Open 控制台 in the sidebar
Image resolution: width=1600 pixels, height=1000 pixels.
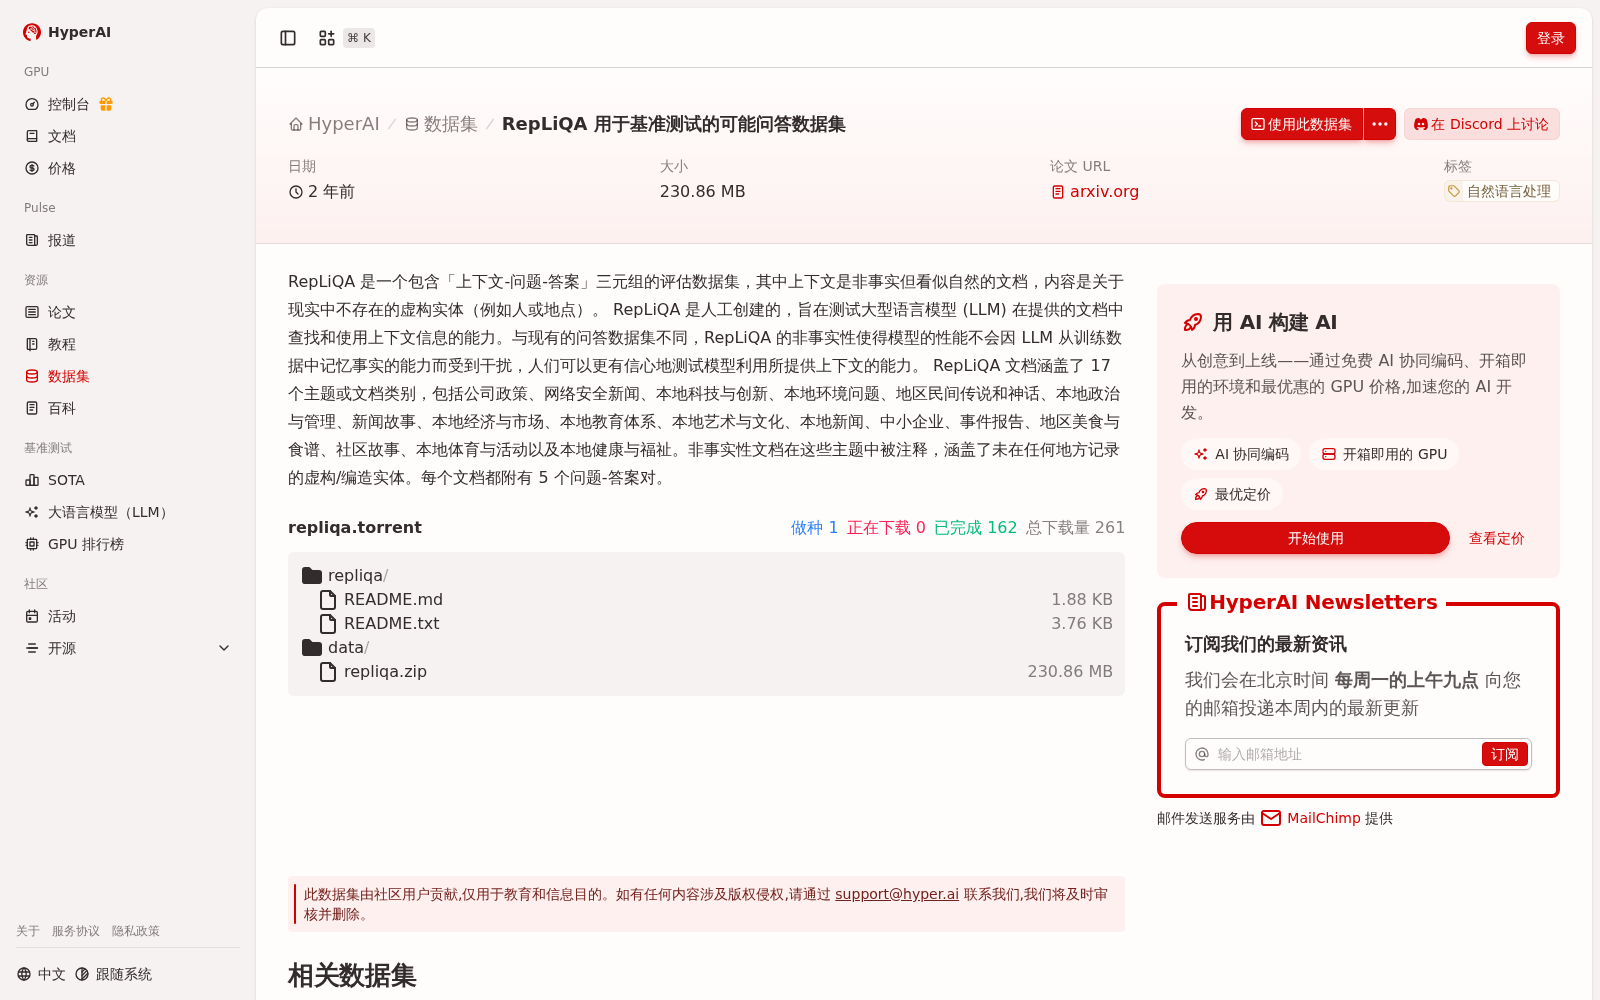[x=68, y=104]
